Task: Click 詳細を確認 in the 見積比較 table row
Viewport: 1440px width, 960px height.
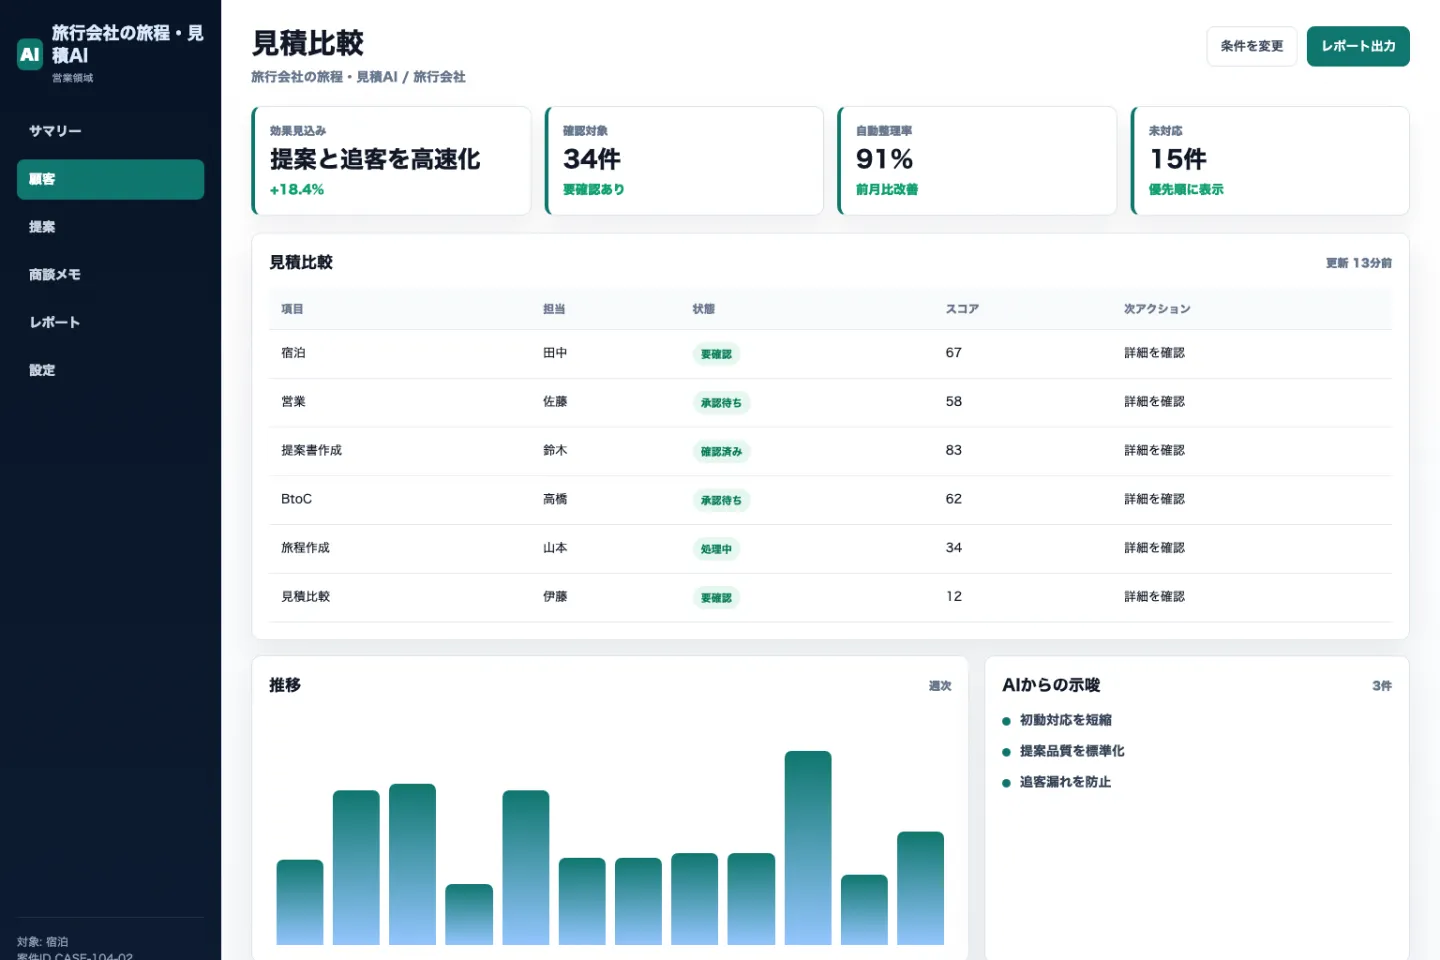Action: click(x=1154, y=597)
